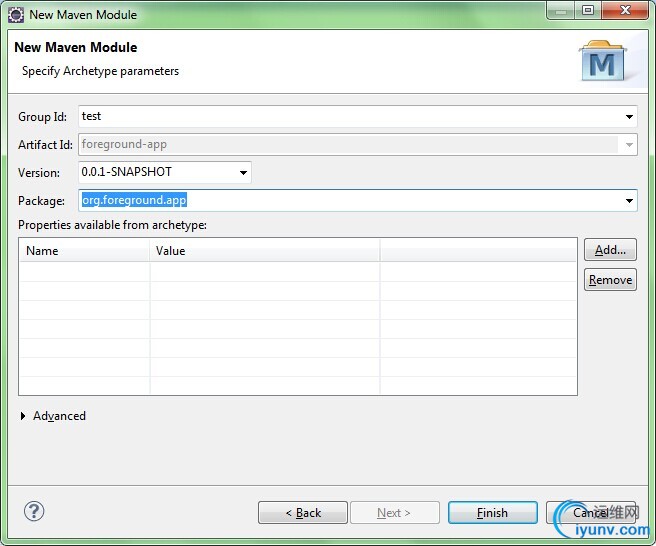The image size is (656, 546).
Task: Click Finish to create the module
Action: [x=492, y=513]
